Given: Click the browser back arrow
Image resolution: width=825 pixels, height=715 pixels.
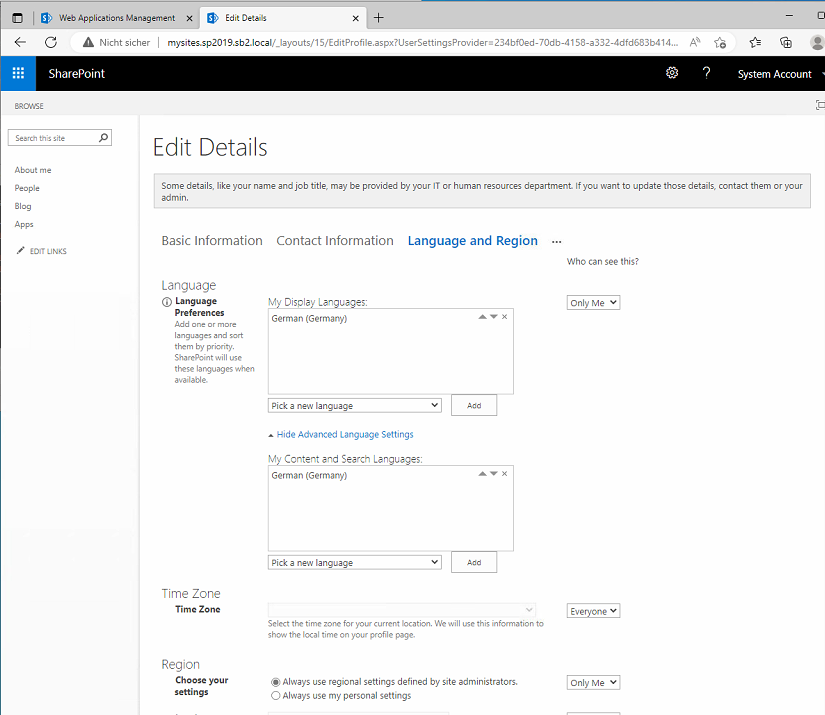Looking at the screenshot, I should 20,42.
